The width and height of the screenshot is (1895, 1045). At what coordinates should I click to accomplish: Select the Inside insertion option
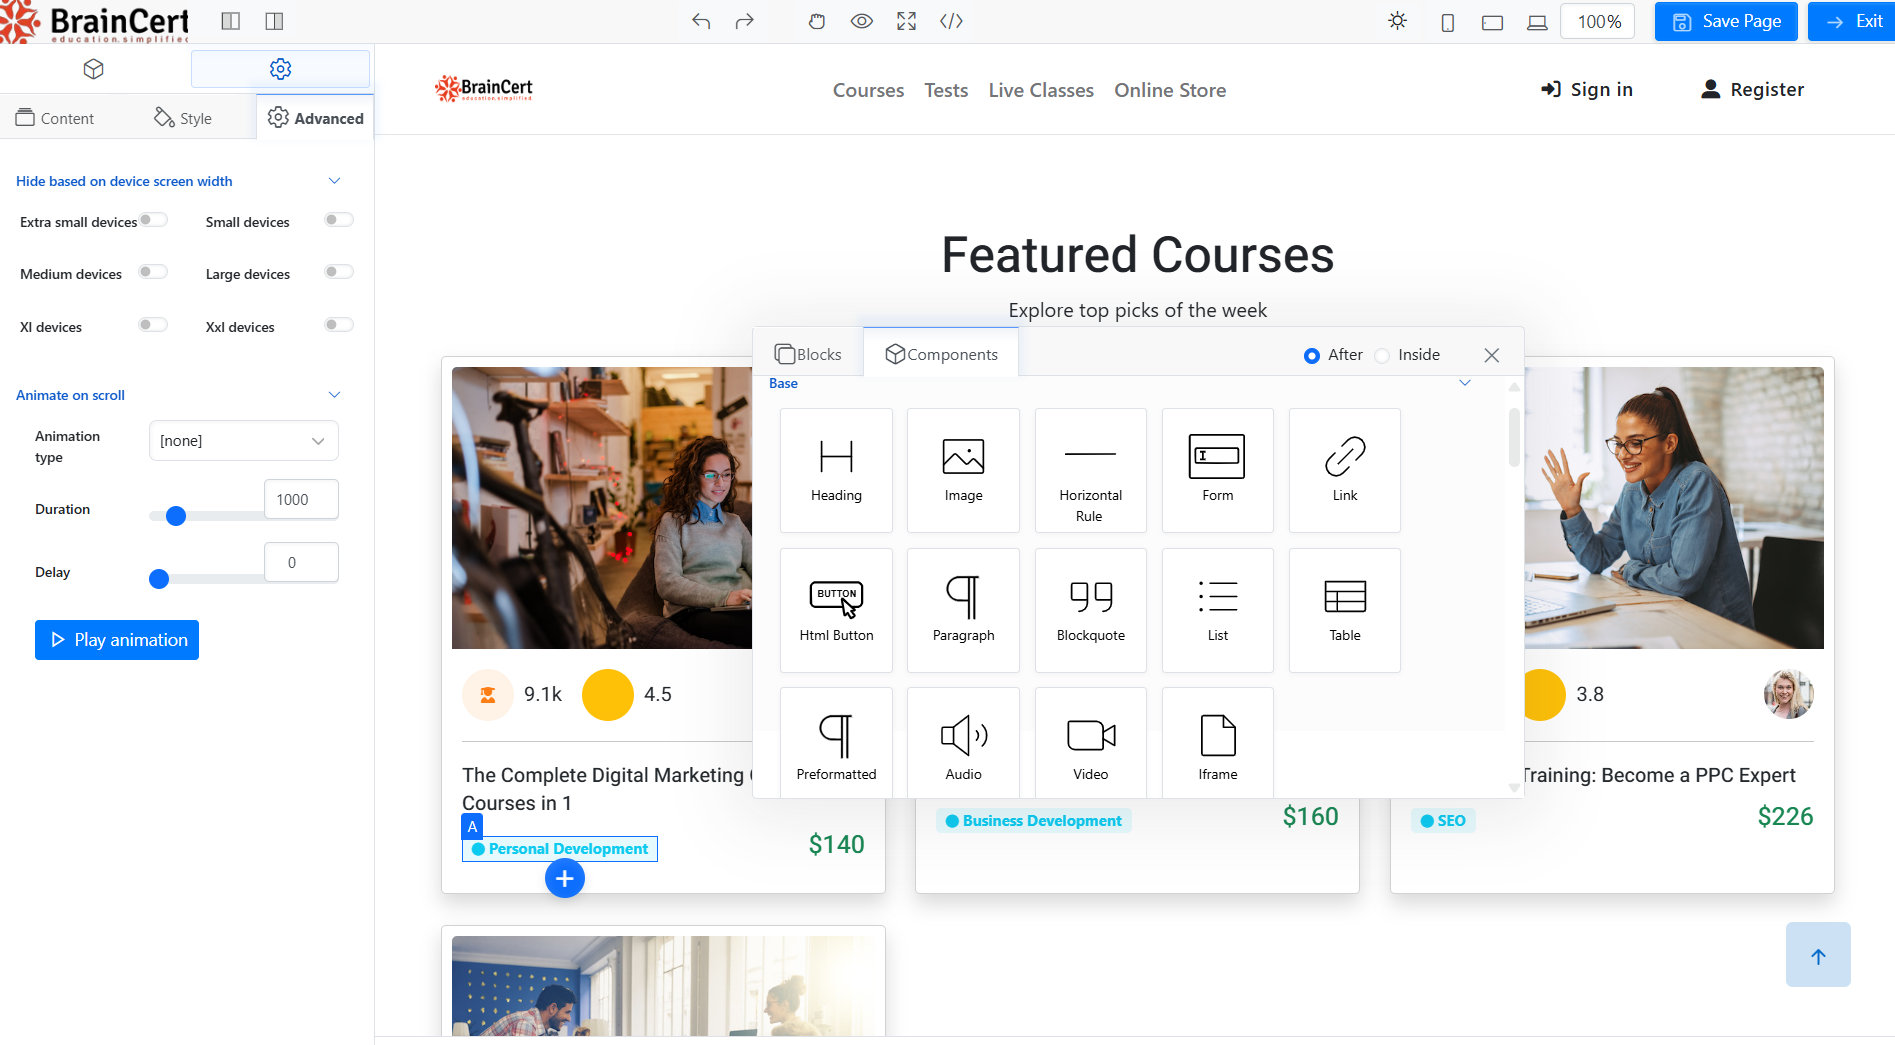[x=1382, y=355]
